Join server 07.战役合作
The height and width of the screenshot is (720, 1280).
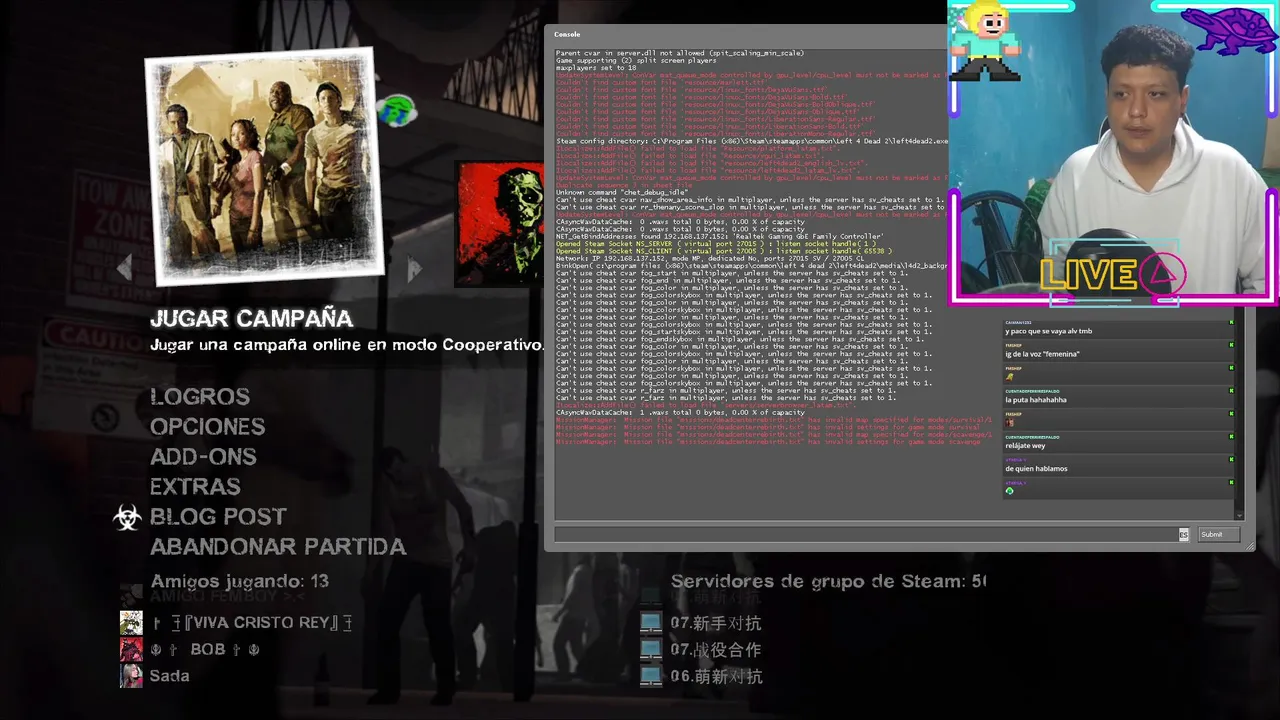pyautogui.click(x=716, y=650)
